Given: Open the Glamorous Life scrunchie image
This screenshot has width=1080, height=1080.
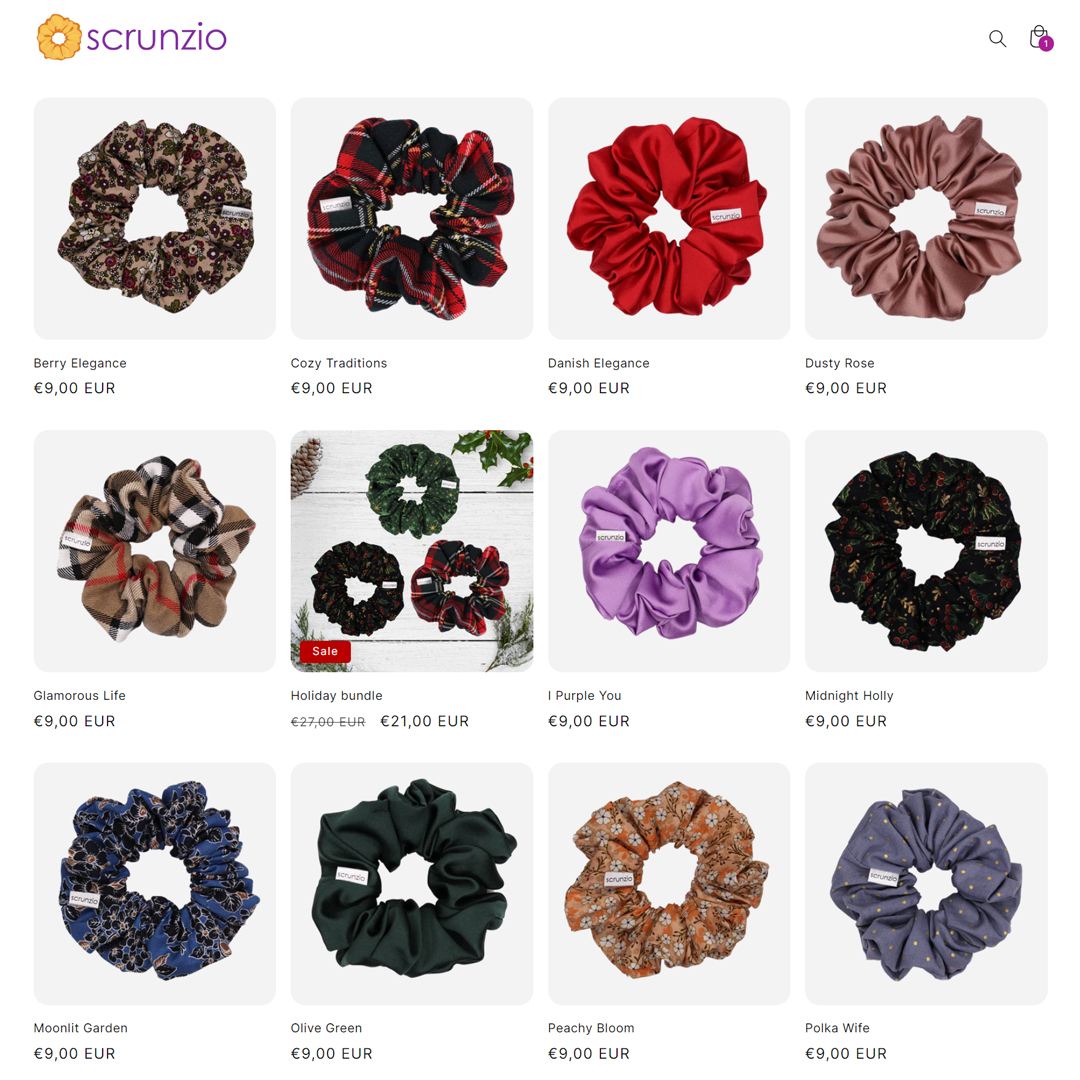Looking at the screenshot, I should click(x=155, y=551).
